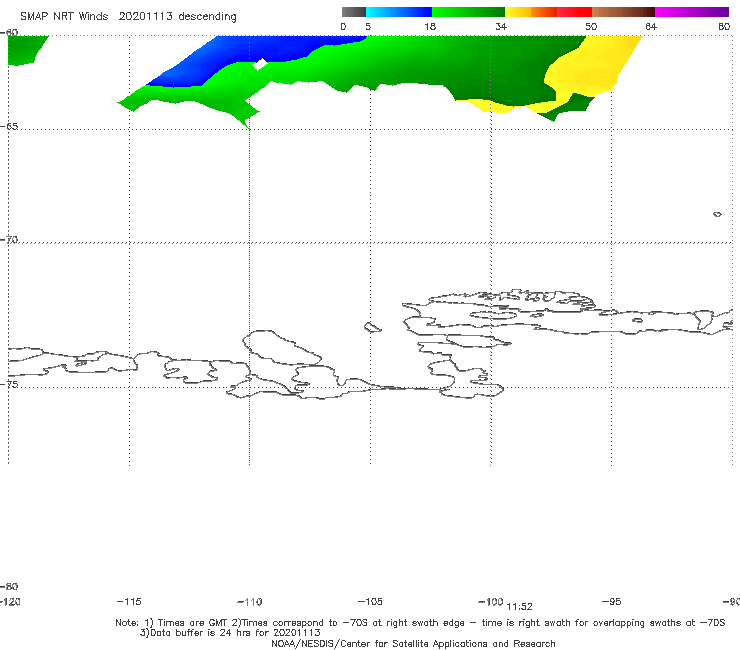Click the -105 longitude axis label
740x650 pixels.
click(x=370, y=601)
